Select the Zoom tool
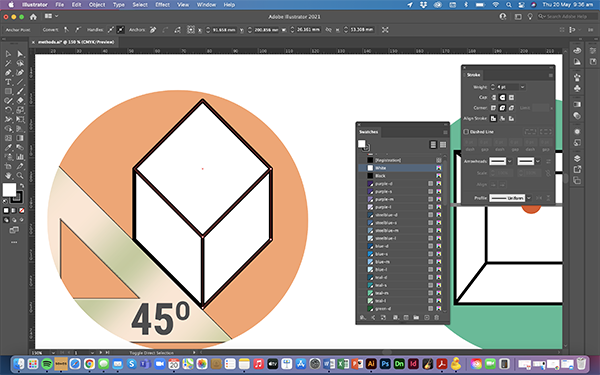This screenshot has height=375, width=600. pyautogui.click(x=20, y=176)
